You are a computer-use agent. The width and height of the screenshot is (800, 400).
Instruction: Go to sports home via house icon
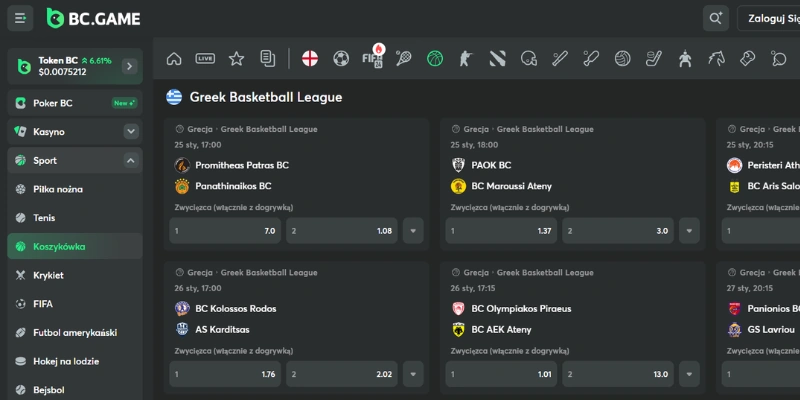point(174,59)
